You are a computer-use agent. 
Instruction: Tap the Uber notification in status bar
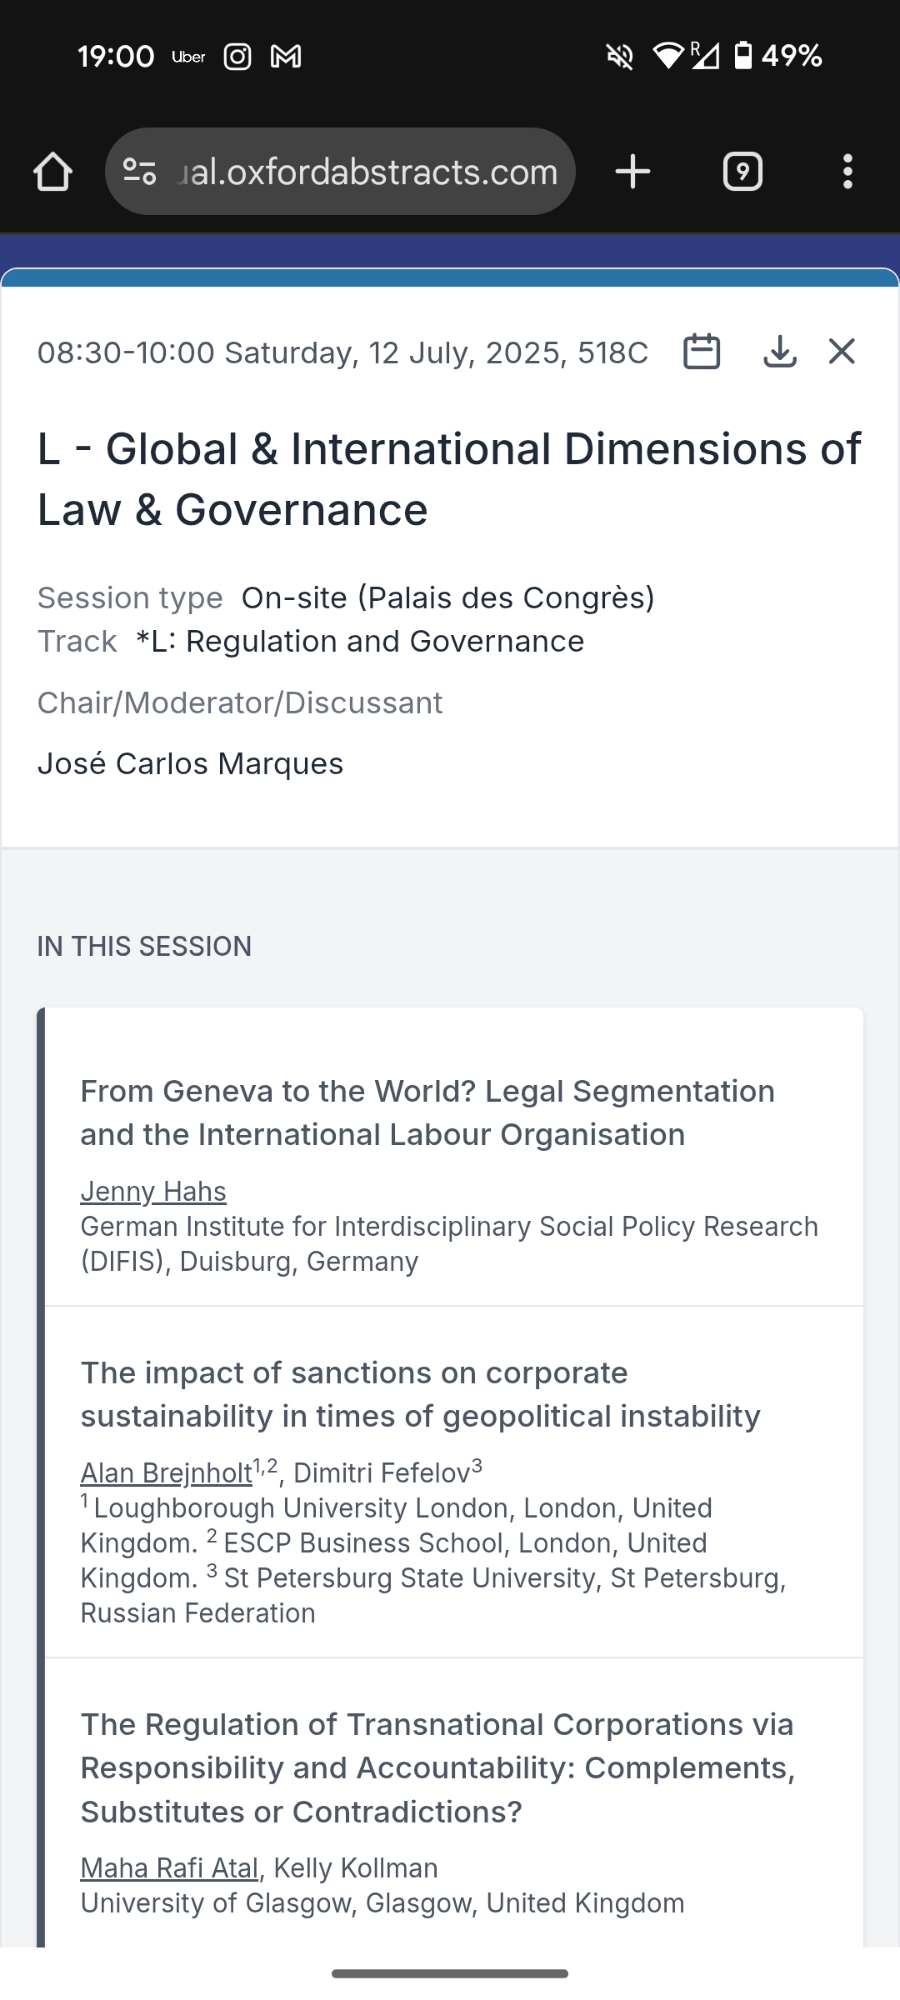(x=188, y=57)
